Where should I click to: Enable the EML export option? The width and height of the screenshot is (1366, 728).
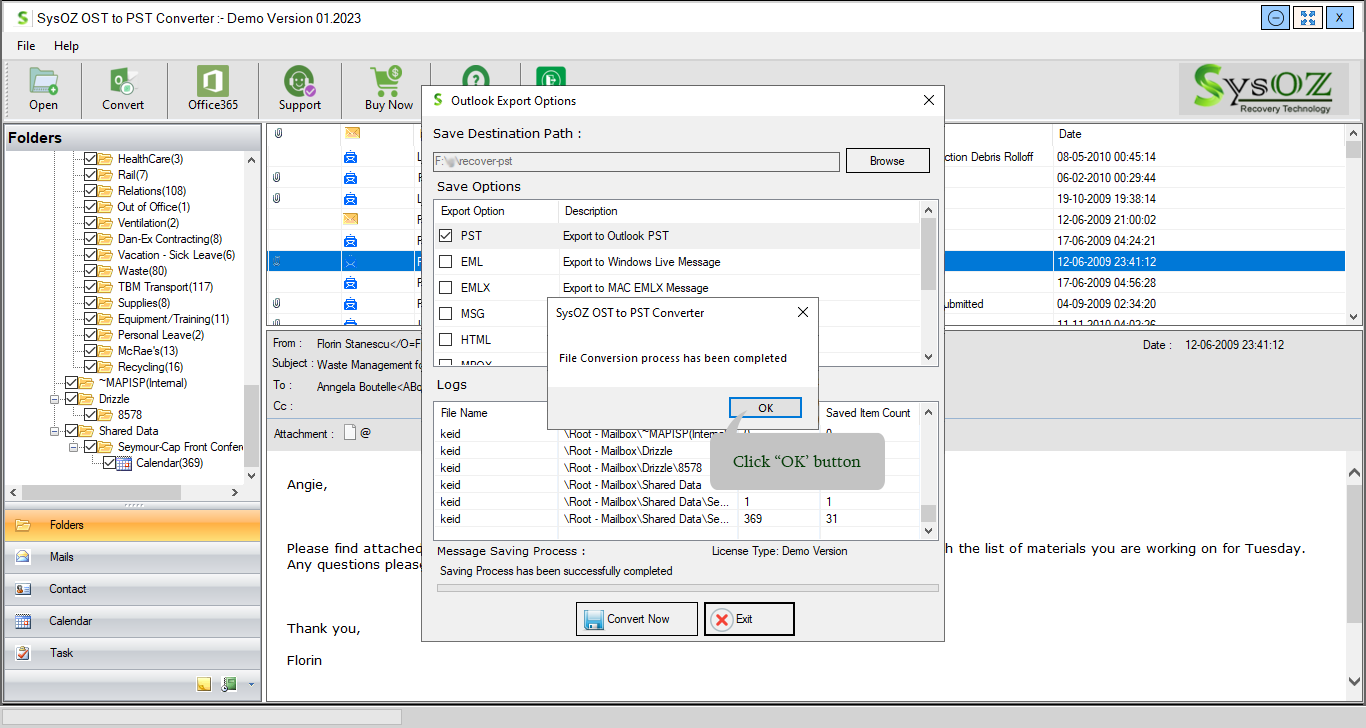(446, 262)
